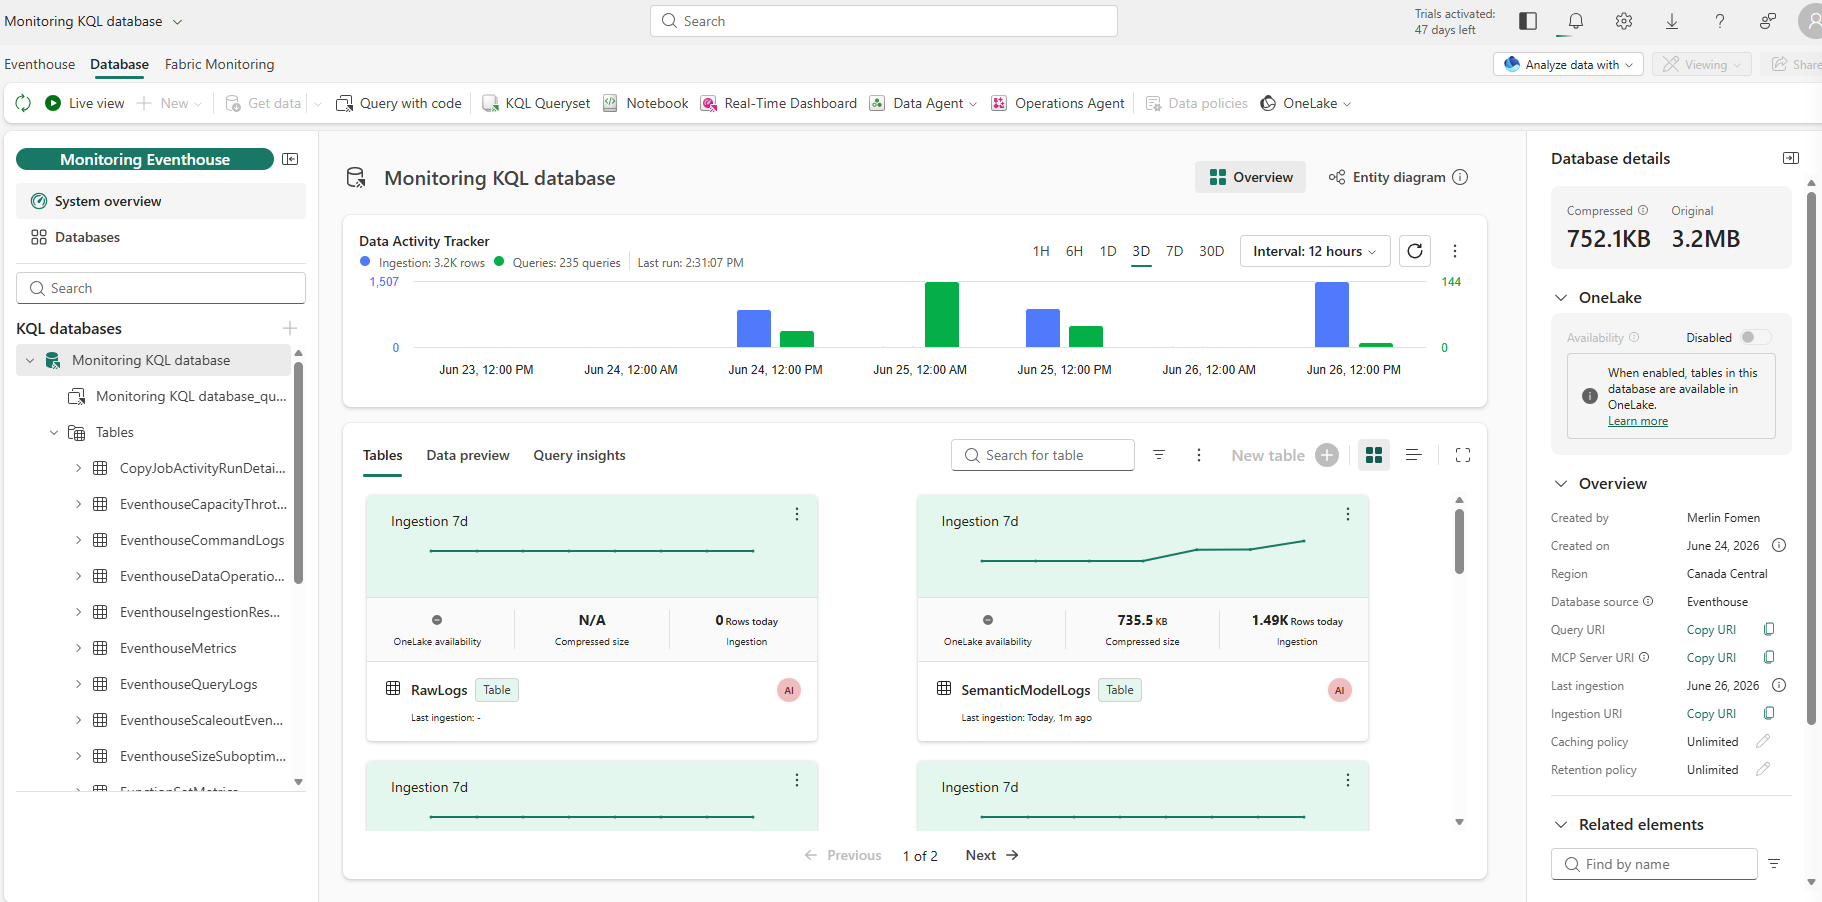Collapse the Database details panel
Viewport: 1822px width, 902px height.
coord(1791,158)
